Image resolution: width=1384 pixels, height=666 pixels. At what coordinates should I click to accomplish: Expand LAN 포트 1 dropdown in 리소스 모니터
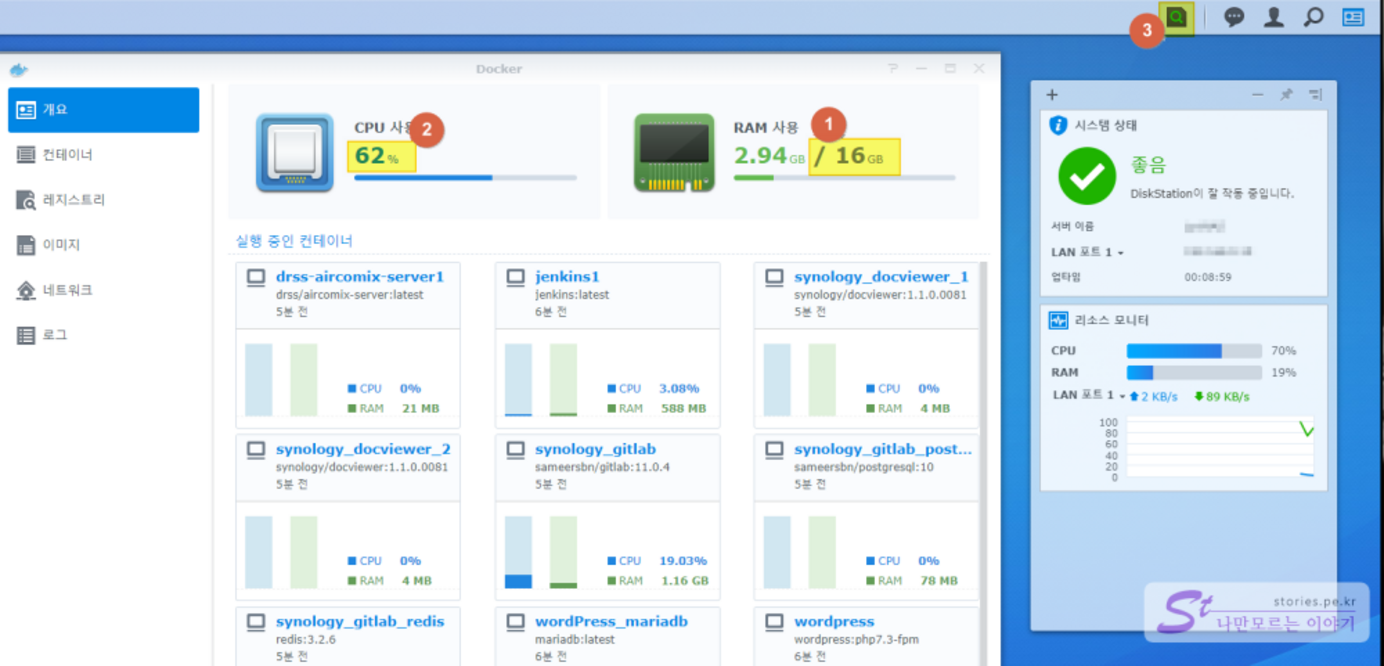click(x=1122, y=397)
